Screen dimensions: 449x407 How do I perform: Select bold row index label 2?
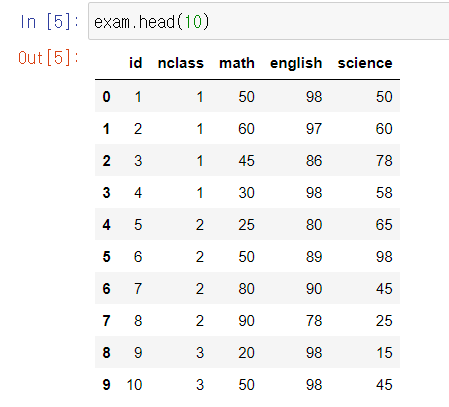[106, 161]
